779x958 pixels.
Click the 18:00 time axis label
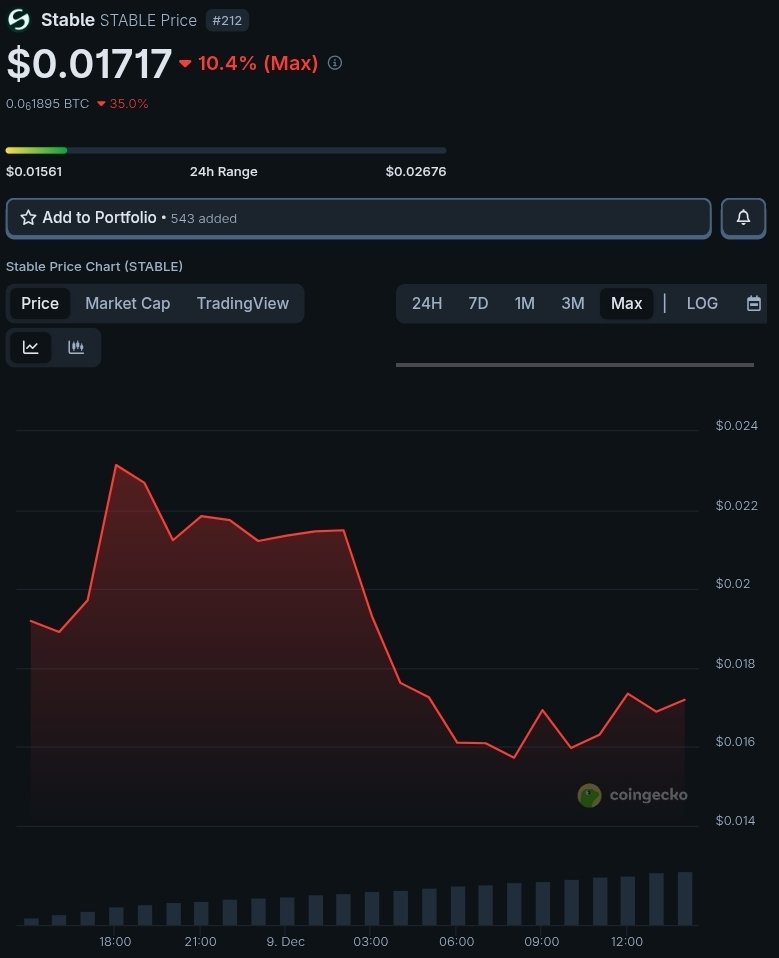[x=115, y=942]
